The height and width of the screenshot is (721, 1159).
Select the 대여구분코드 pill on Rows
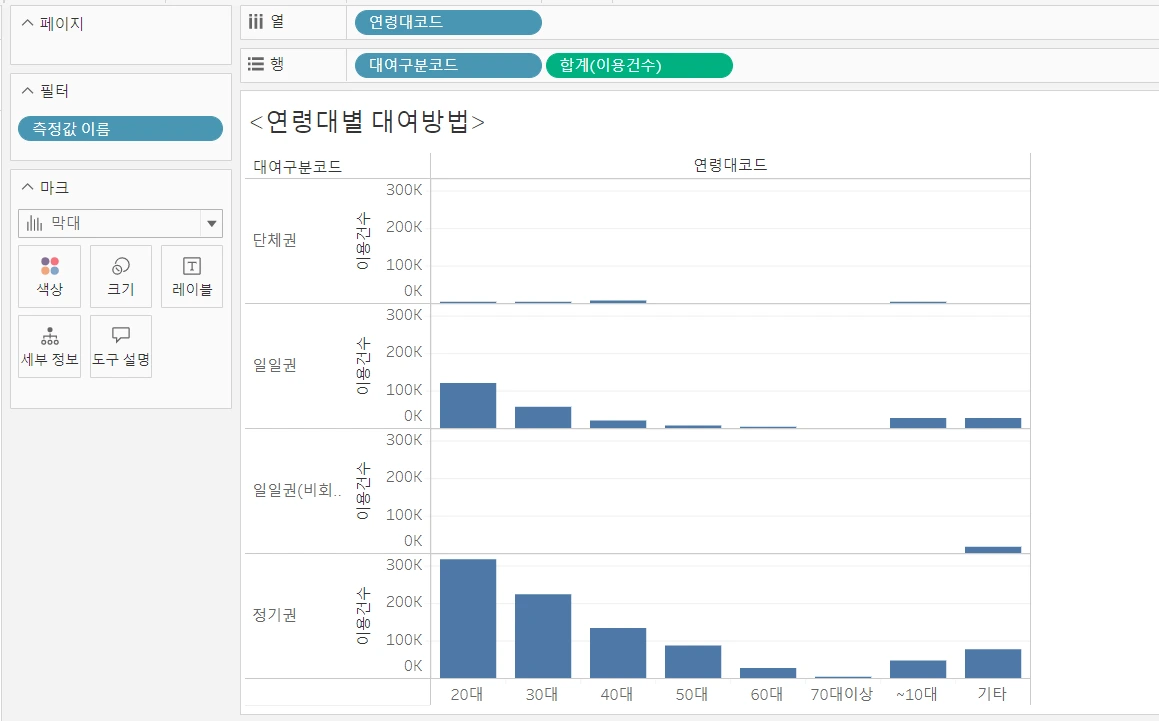click(447, 64)
